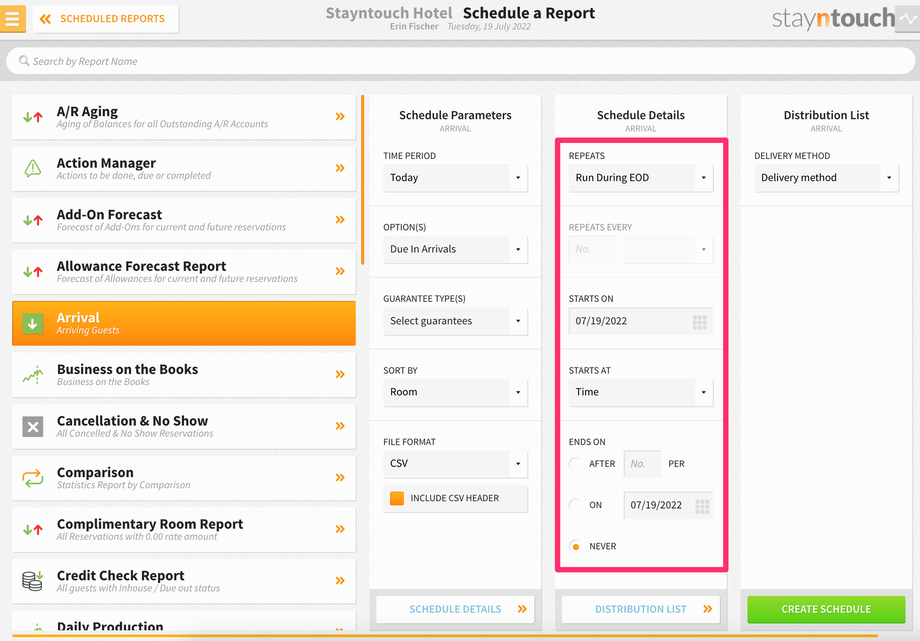Open the Comparison report
Viewport: 920px width, 641px height.
click(184, 478)
